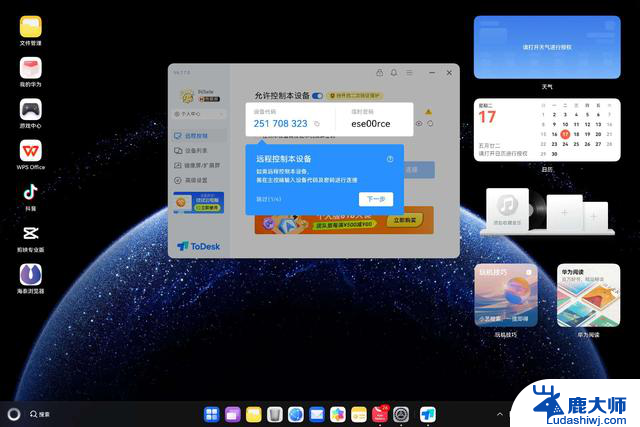
Task: Launch the 游戏中心 gamepad icon
Action: coord(31,109)
